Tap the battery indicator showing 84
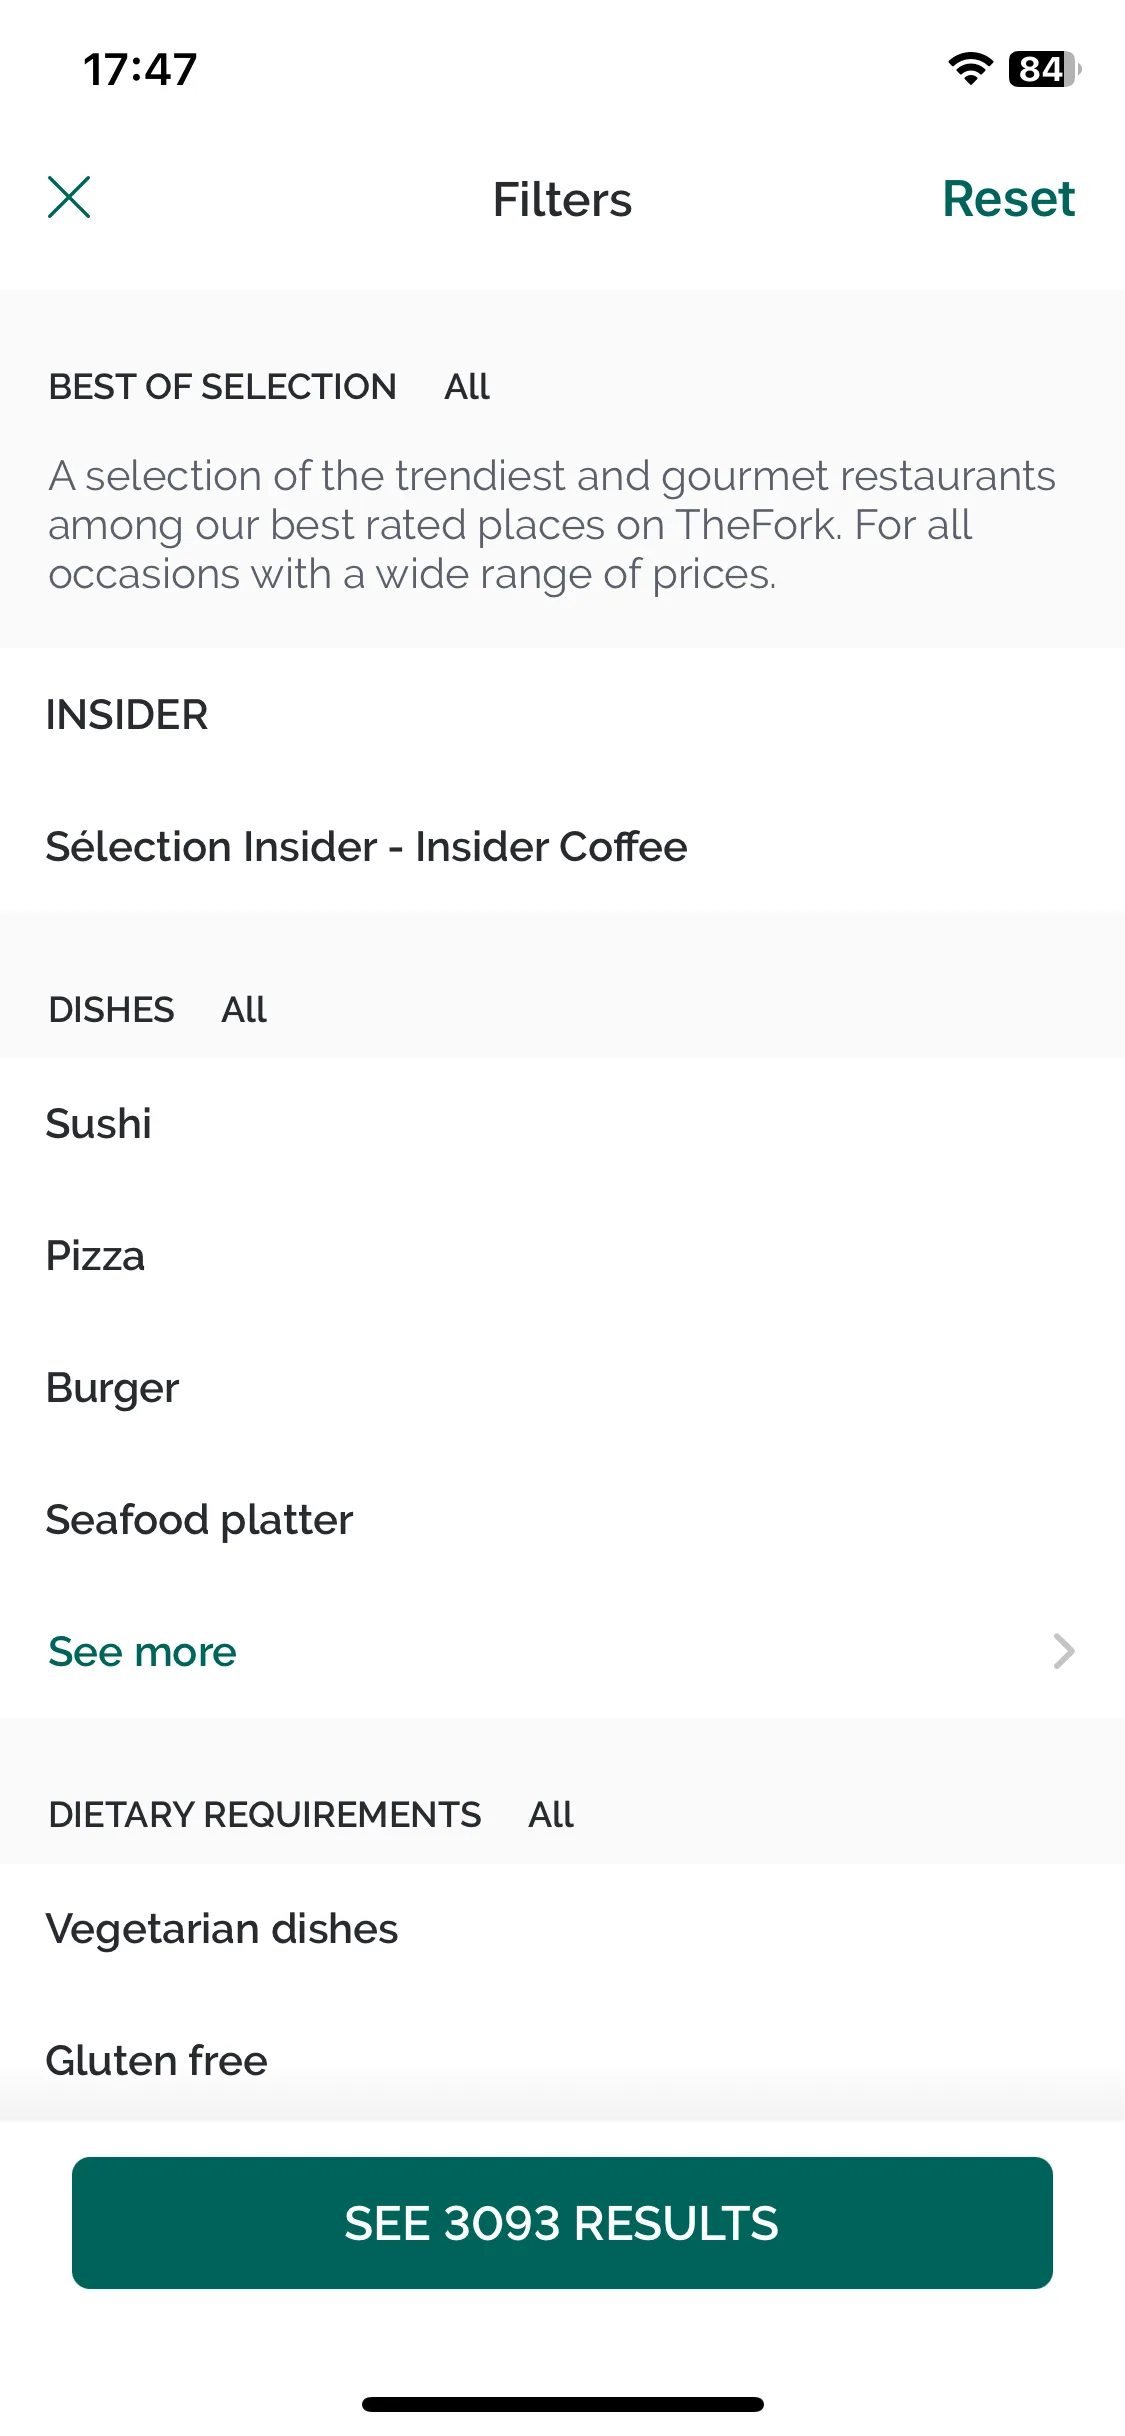The width and height of the screenshot is (1125, 2436). pyautogui.click(x=1044, y=69)
